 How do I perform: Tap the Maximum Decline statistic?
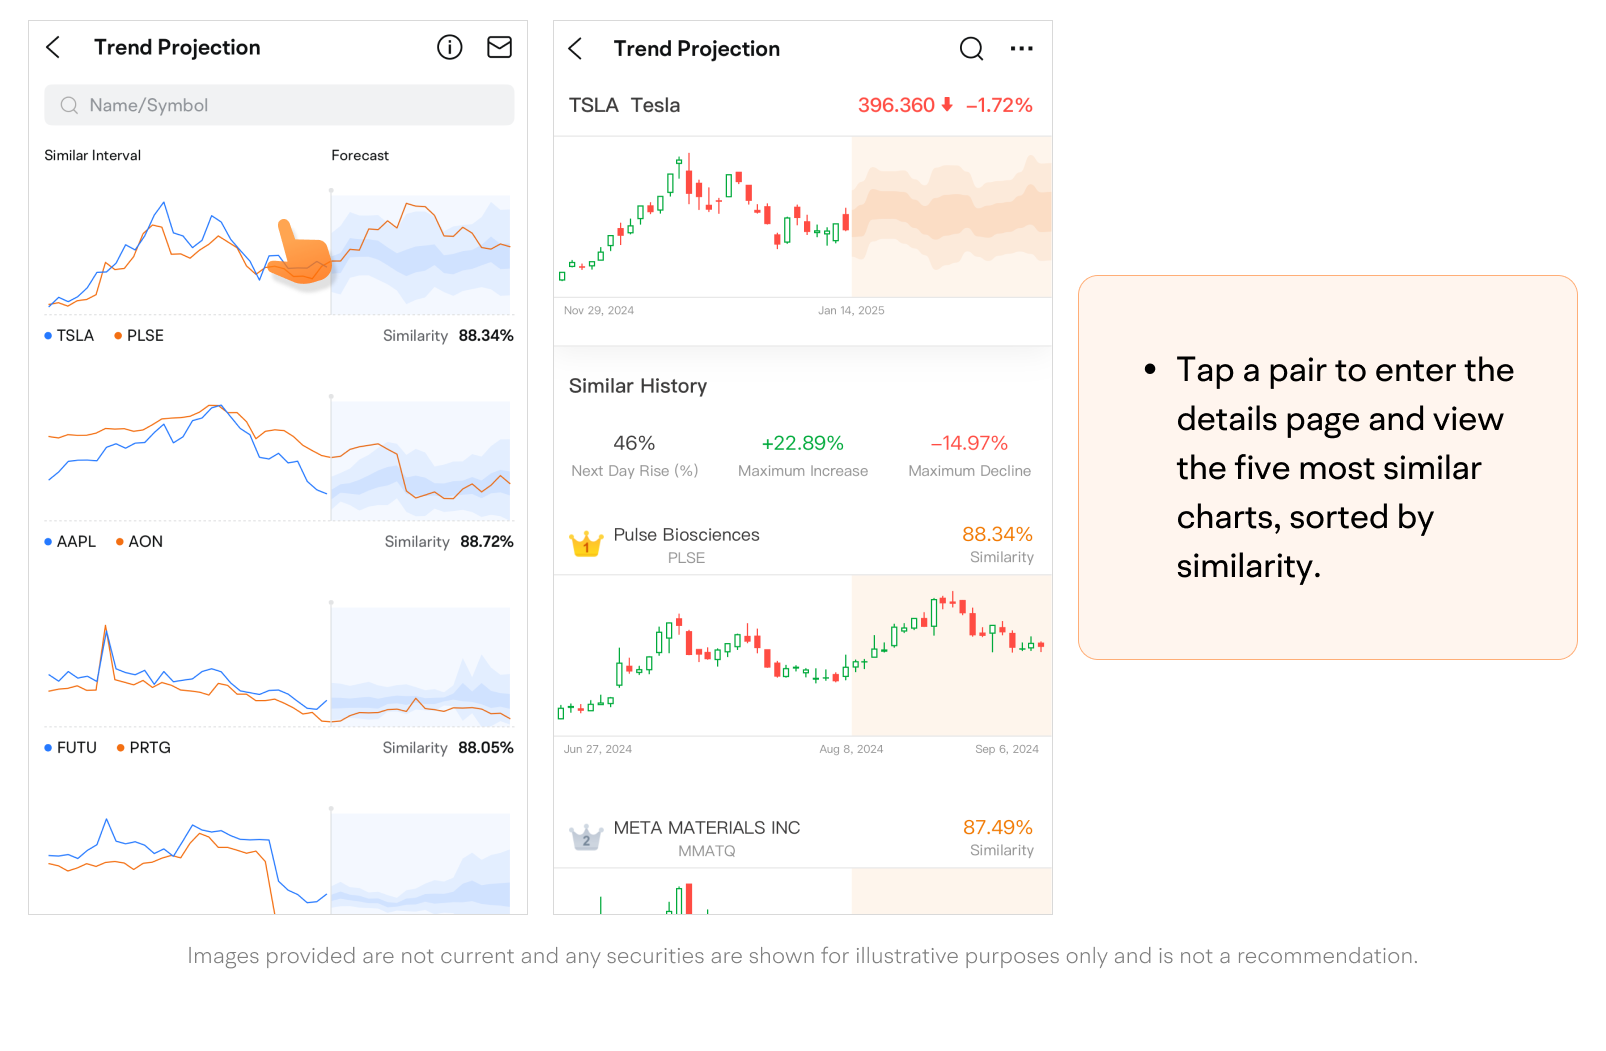click(969, 455)
